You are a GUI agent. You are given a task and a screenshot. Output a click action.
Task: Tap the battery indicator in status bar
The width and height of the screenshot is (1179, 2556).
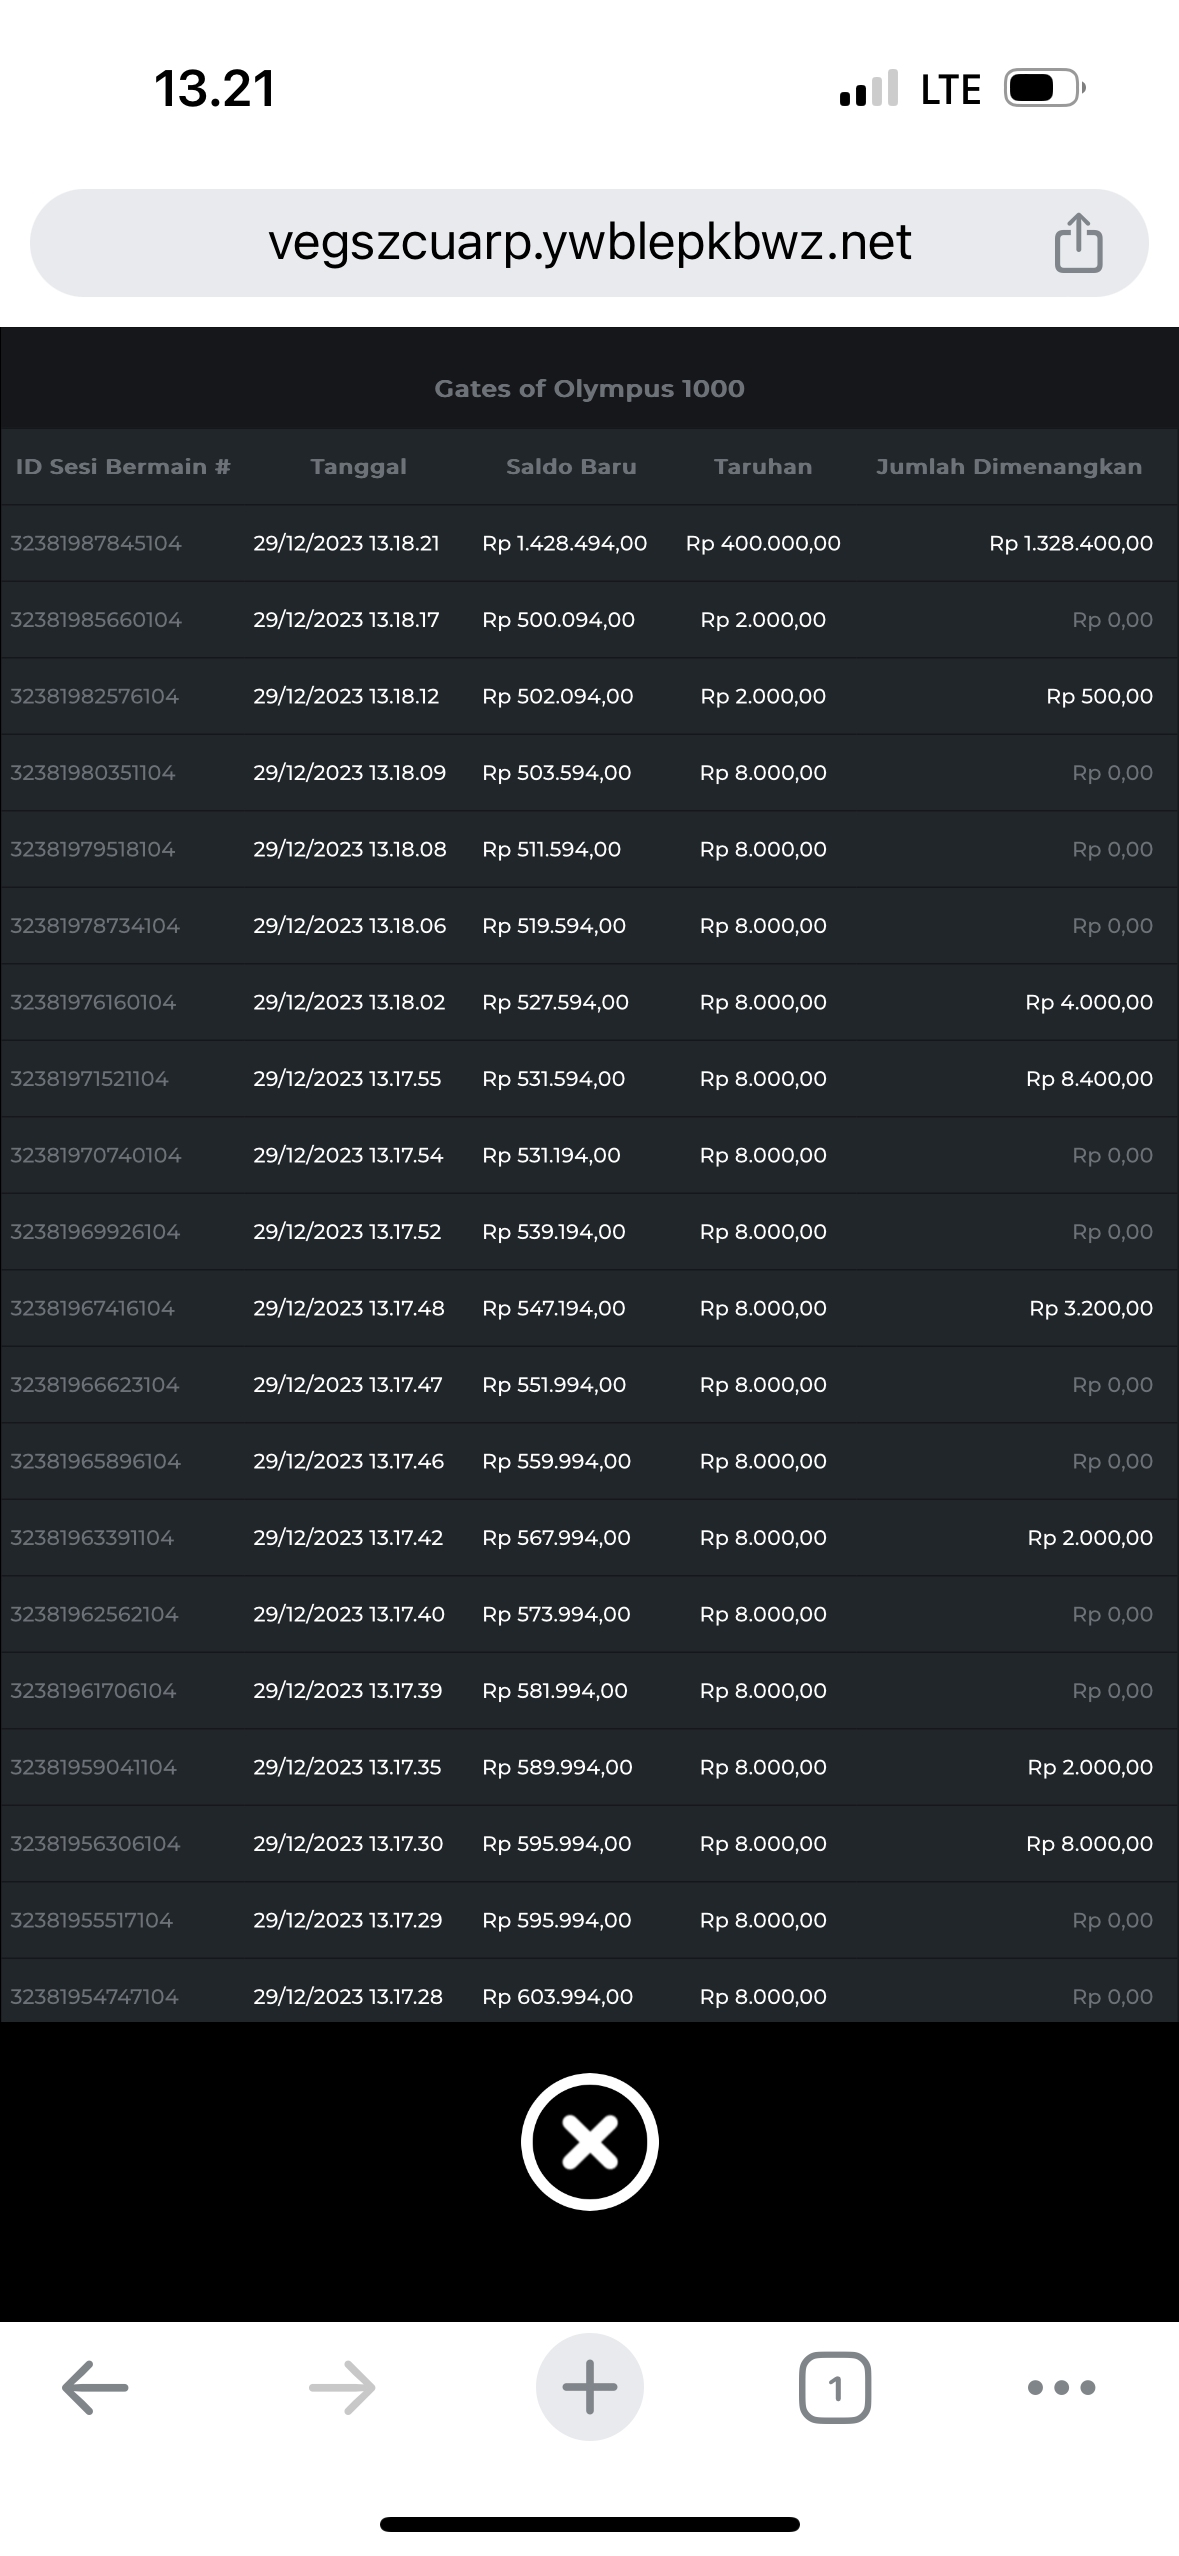pos(1044,89)
